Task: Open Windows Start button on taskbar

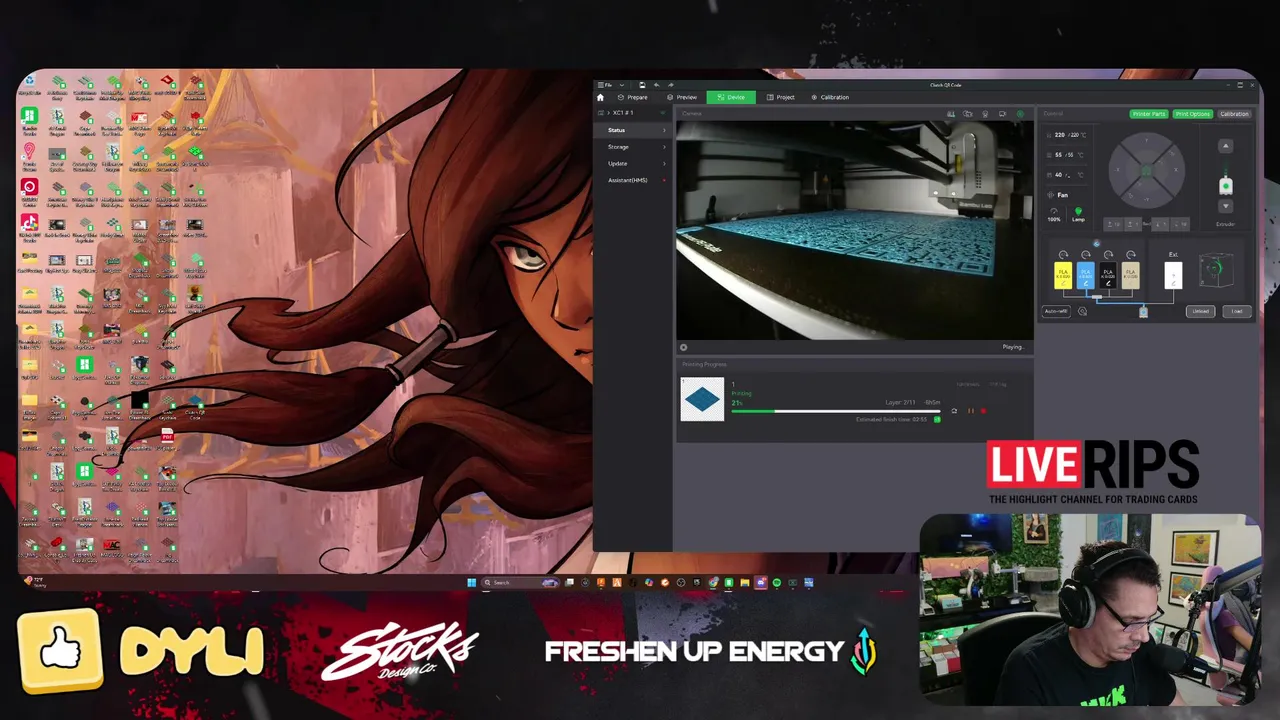Action: pyautogui.click(x=471, y=582)
